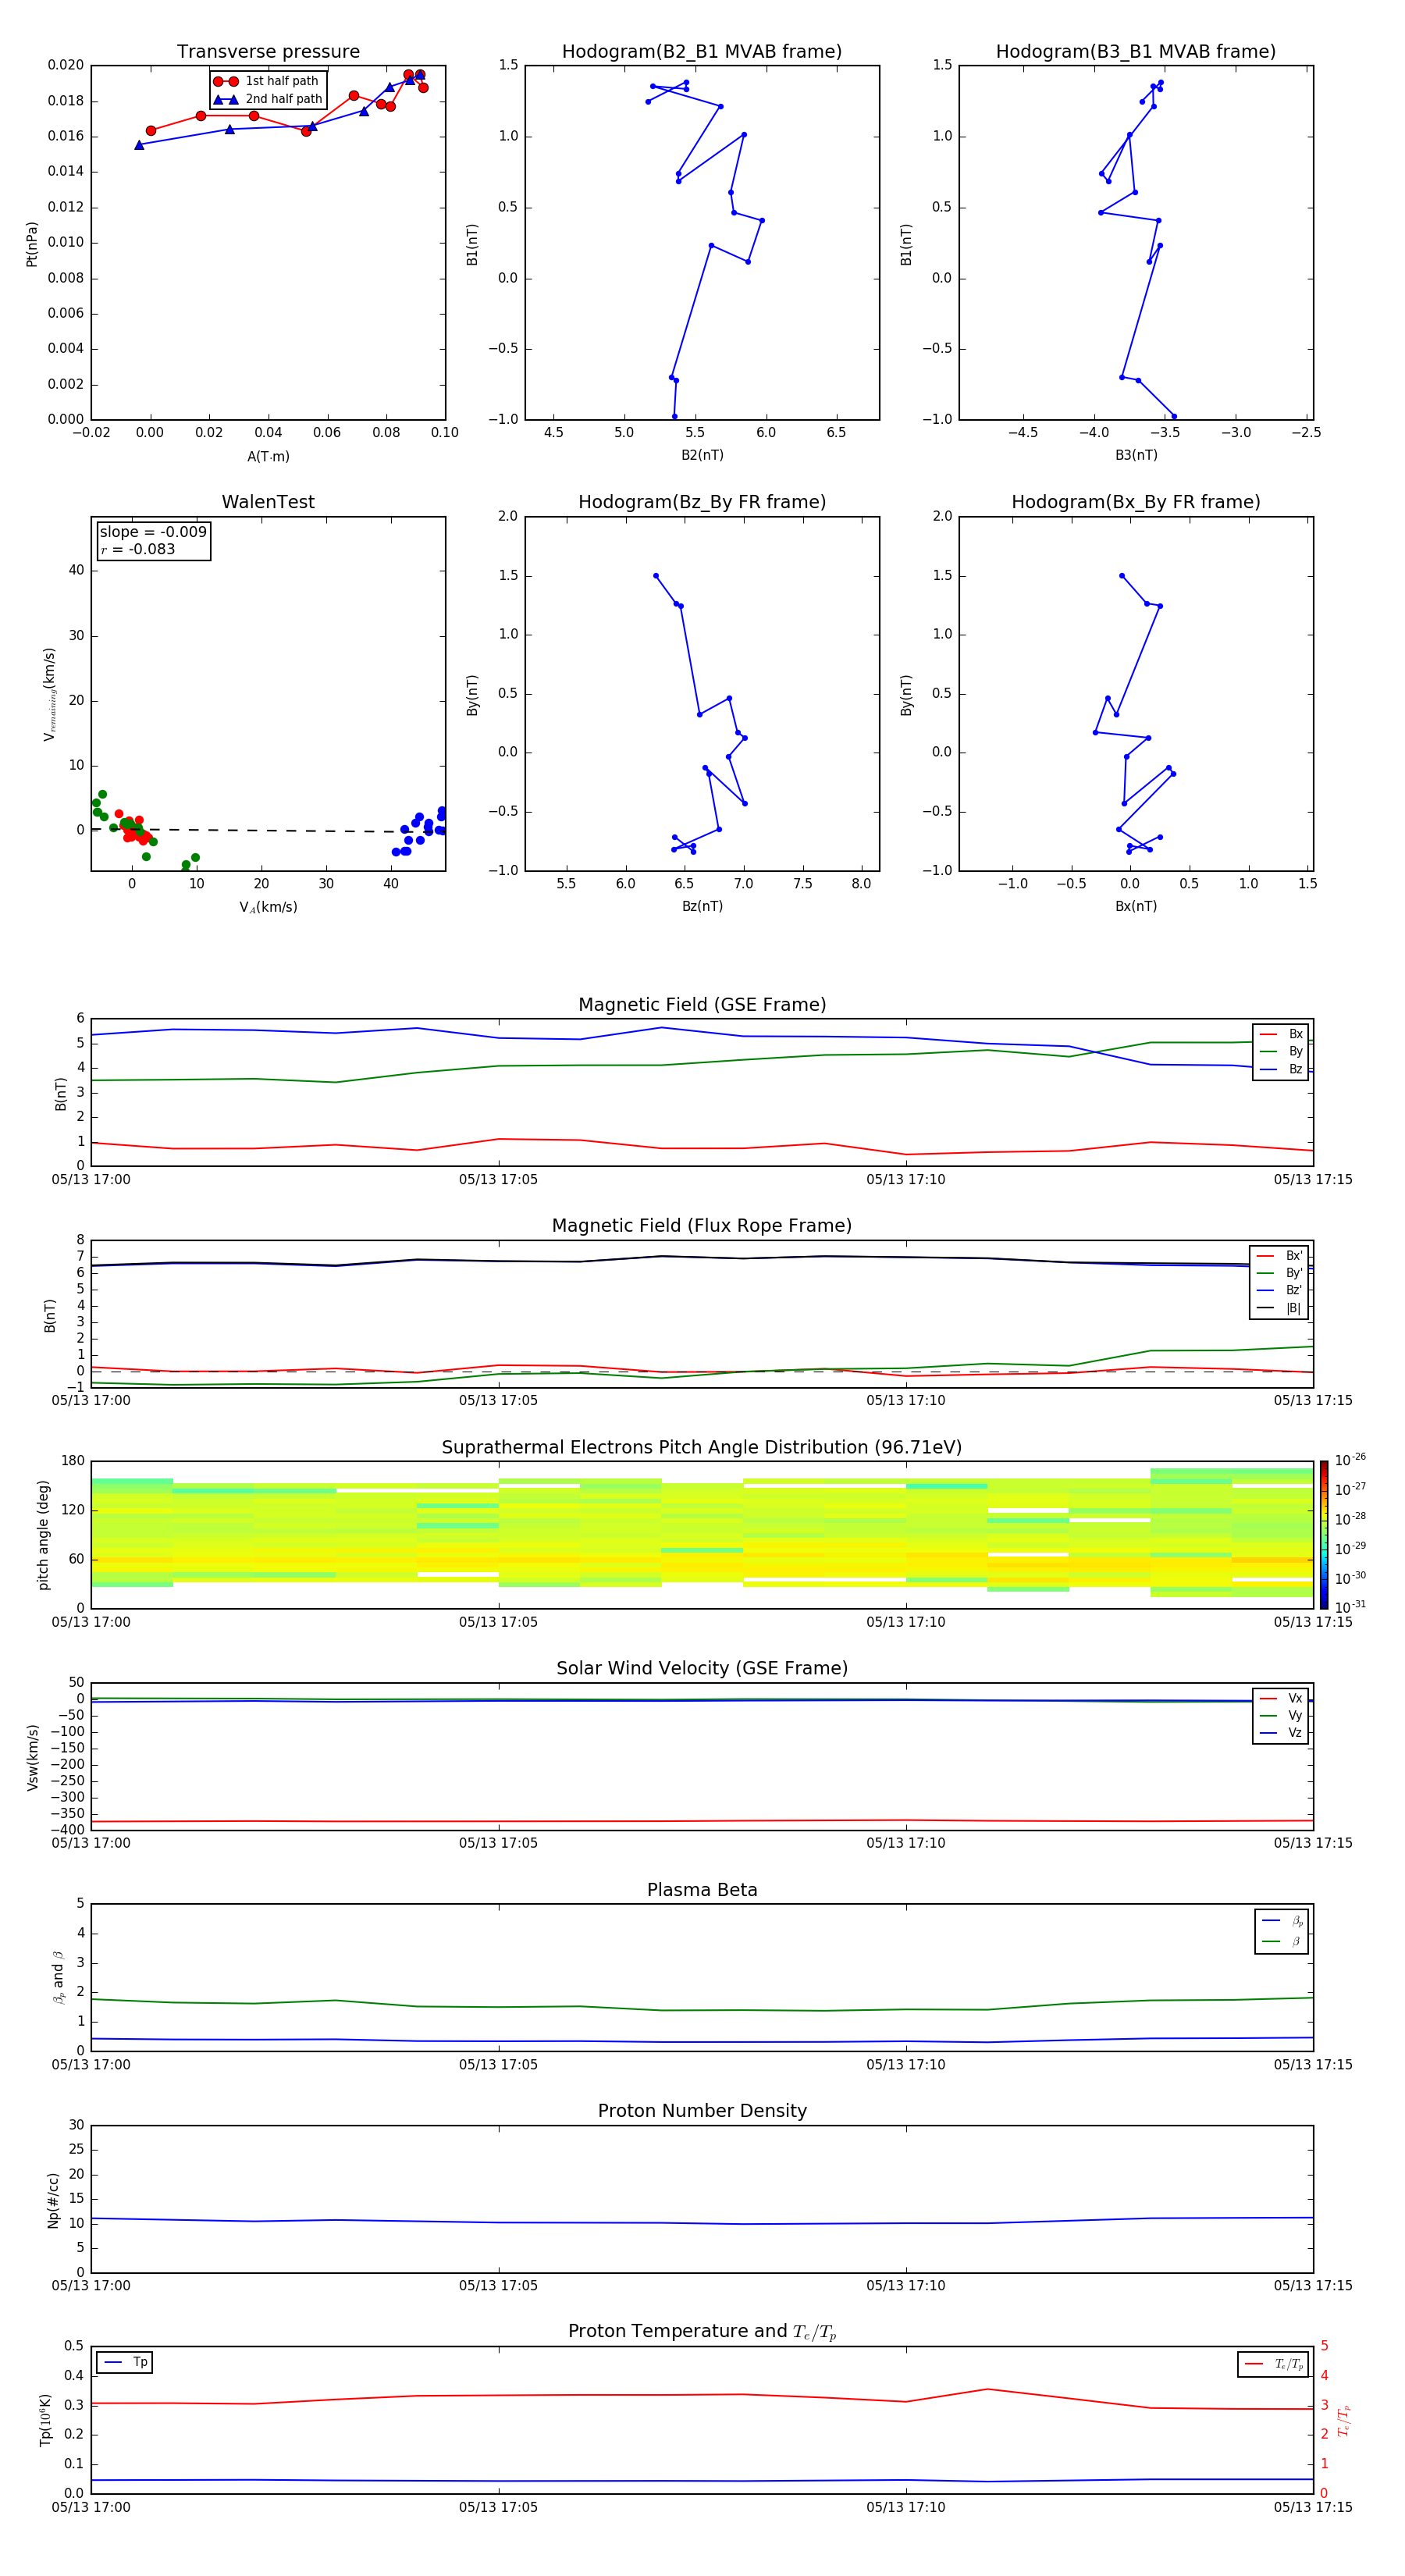Click the 'WalenTest' plot title
The width and height of the screenshot is (1405, 2576).
pyautogui.click(x=268, y=502)
